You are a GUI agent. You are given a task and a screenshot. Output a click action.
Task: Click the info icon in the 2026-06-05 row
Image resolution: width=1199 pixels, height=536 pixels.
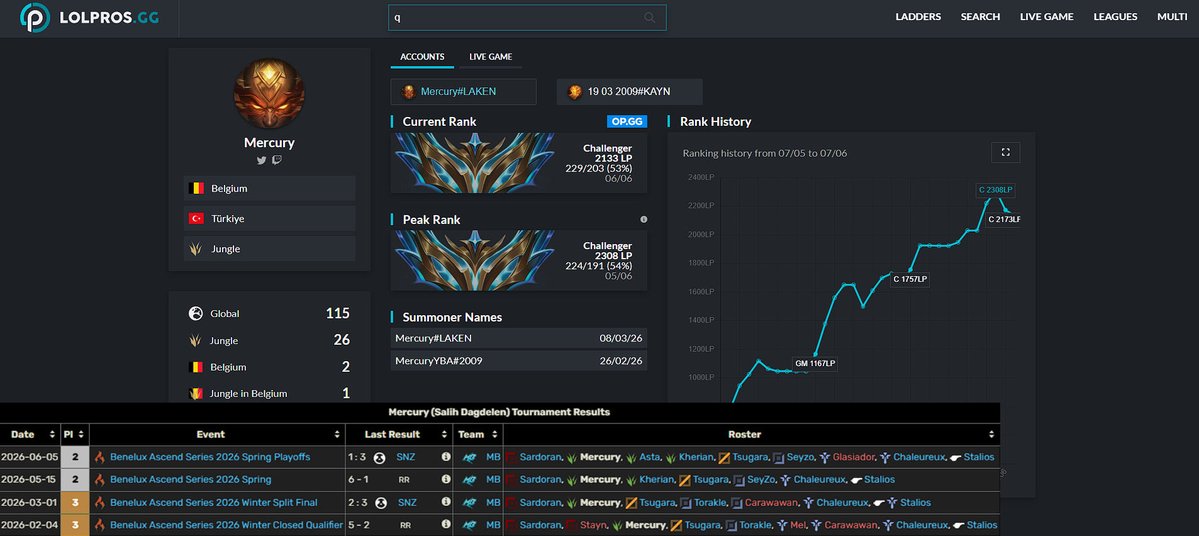[x=446, y=457]
